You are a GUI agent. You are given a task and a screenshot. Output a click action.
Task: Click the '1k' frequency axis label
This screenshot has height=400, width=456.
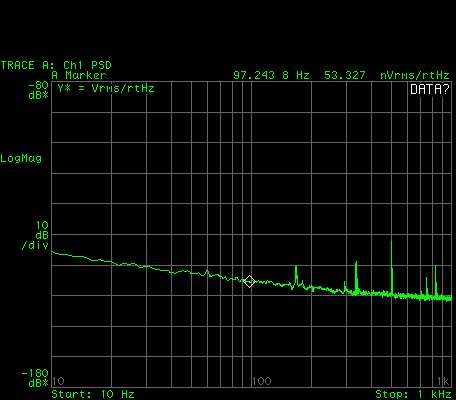tap(443, 381)
